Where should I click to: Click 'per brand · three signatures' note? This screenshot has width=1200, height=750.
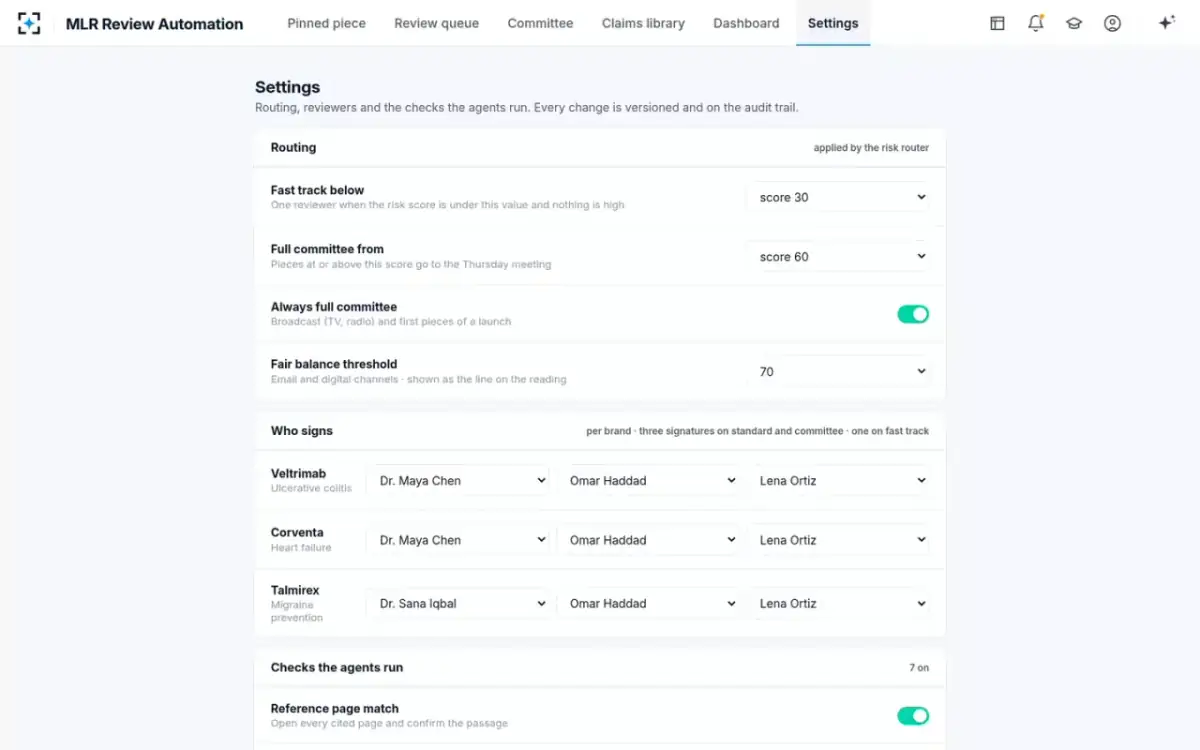click(758, 432)
